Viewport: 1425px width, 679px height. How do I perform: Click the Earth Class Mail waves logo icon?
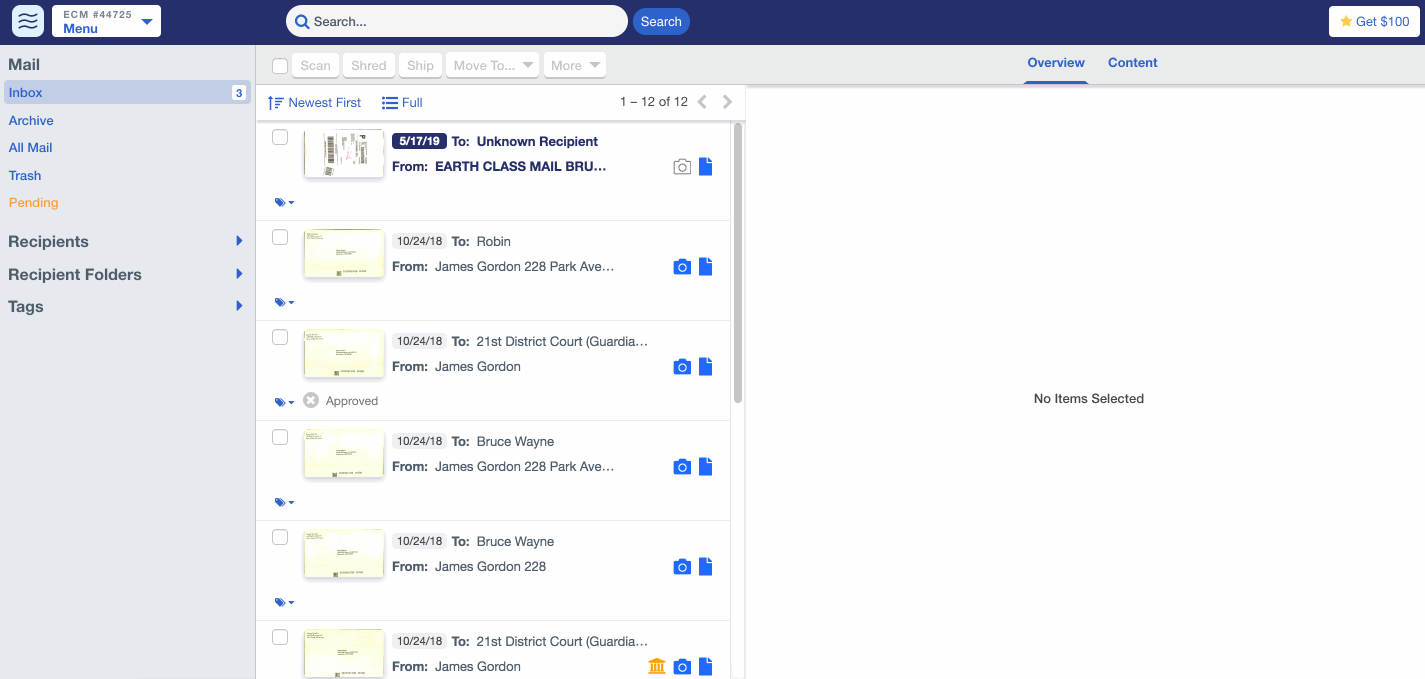(28, 21)
